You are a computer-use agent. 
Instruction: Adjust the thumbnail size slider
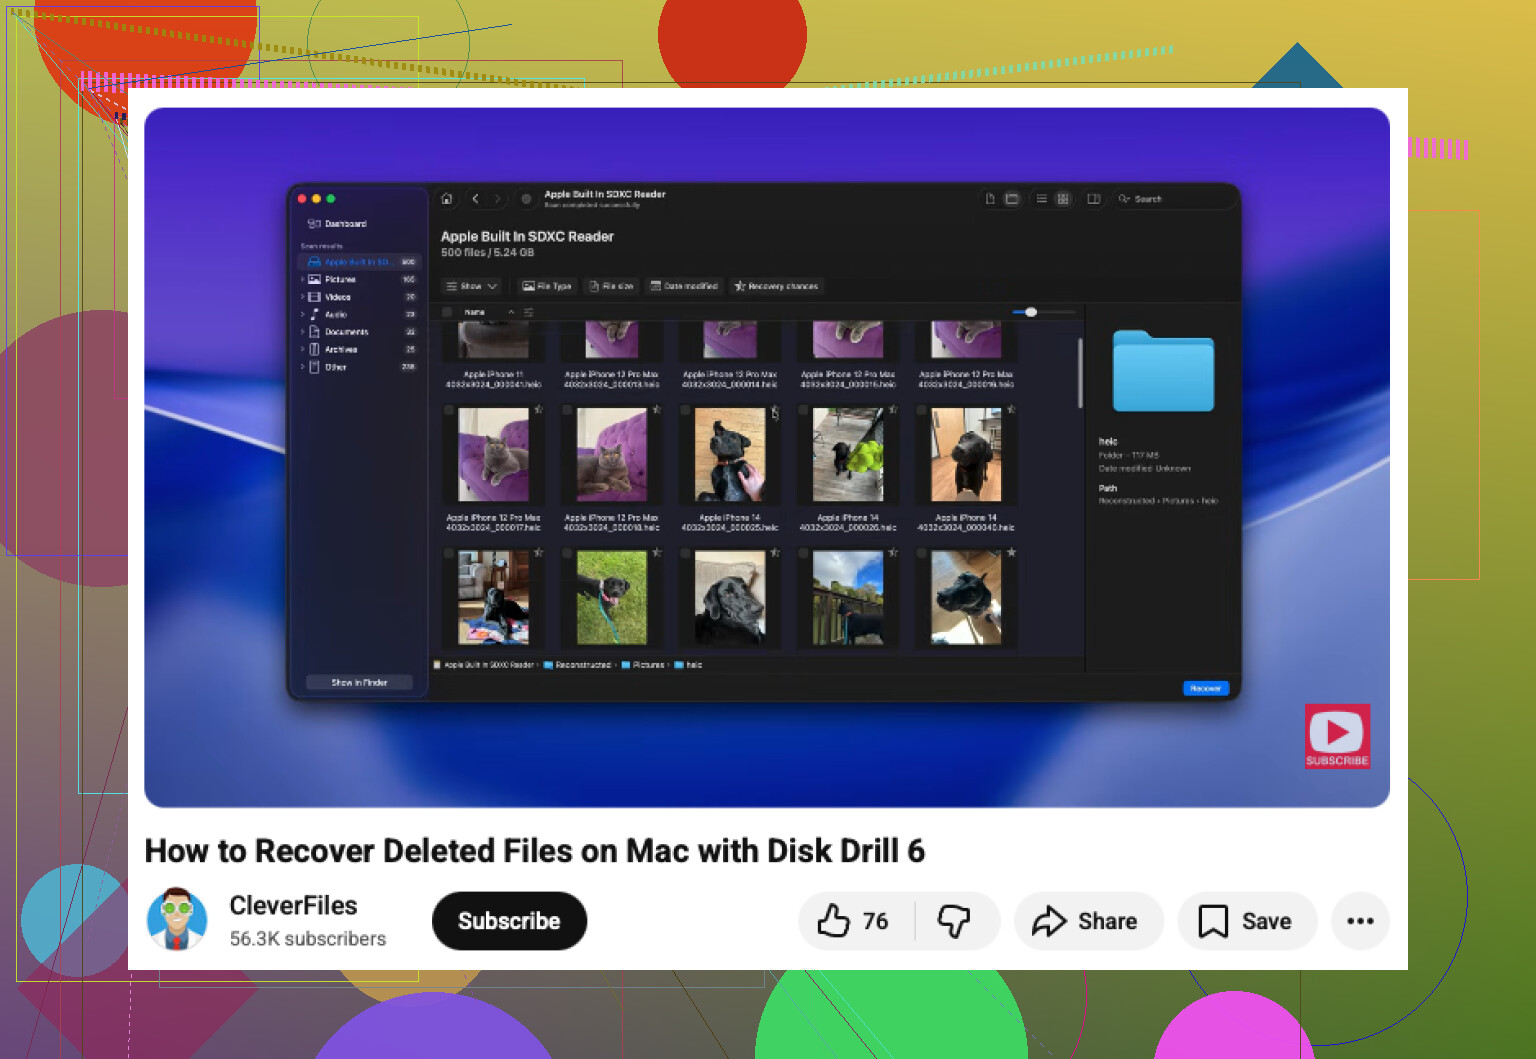pos(1043,312)
